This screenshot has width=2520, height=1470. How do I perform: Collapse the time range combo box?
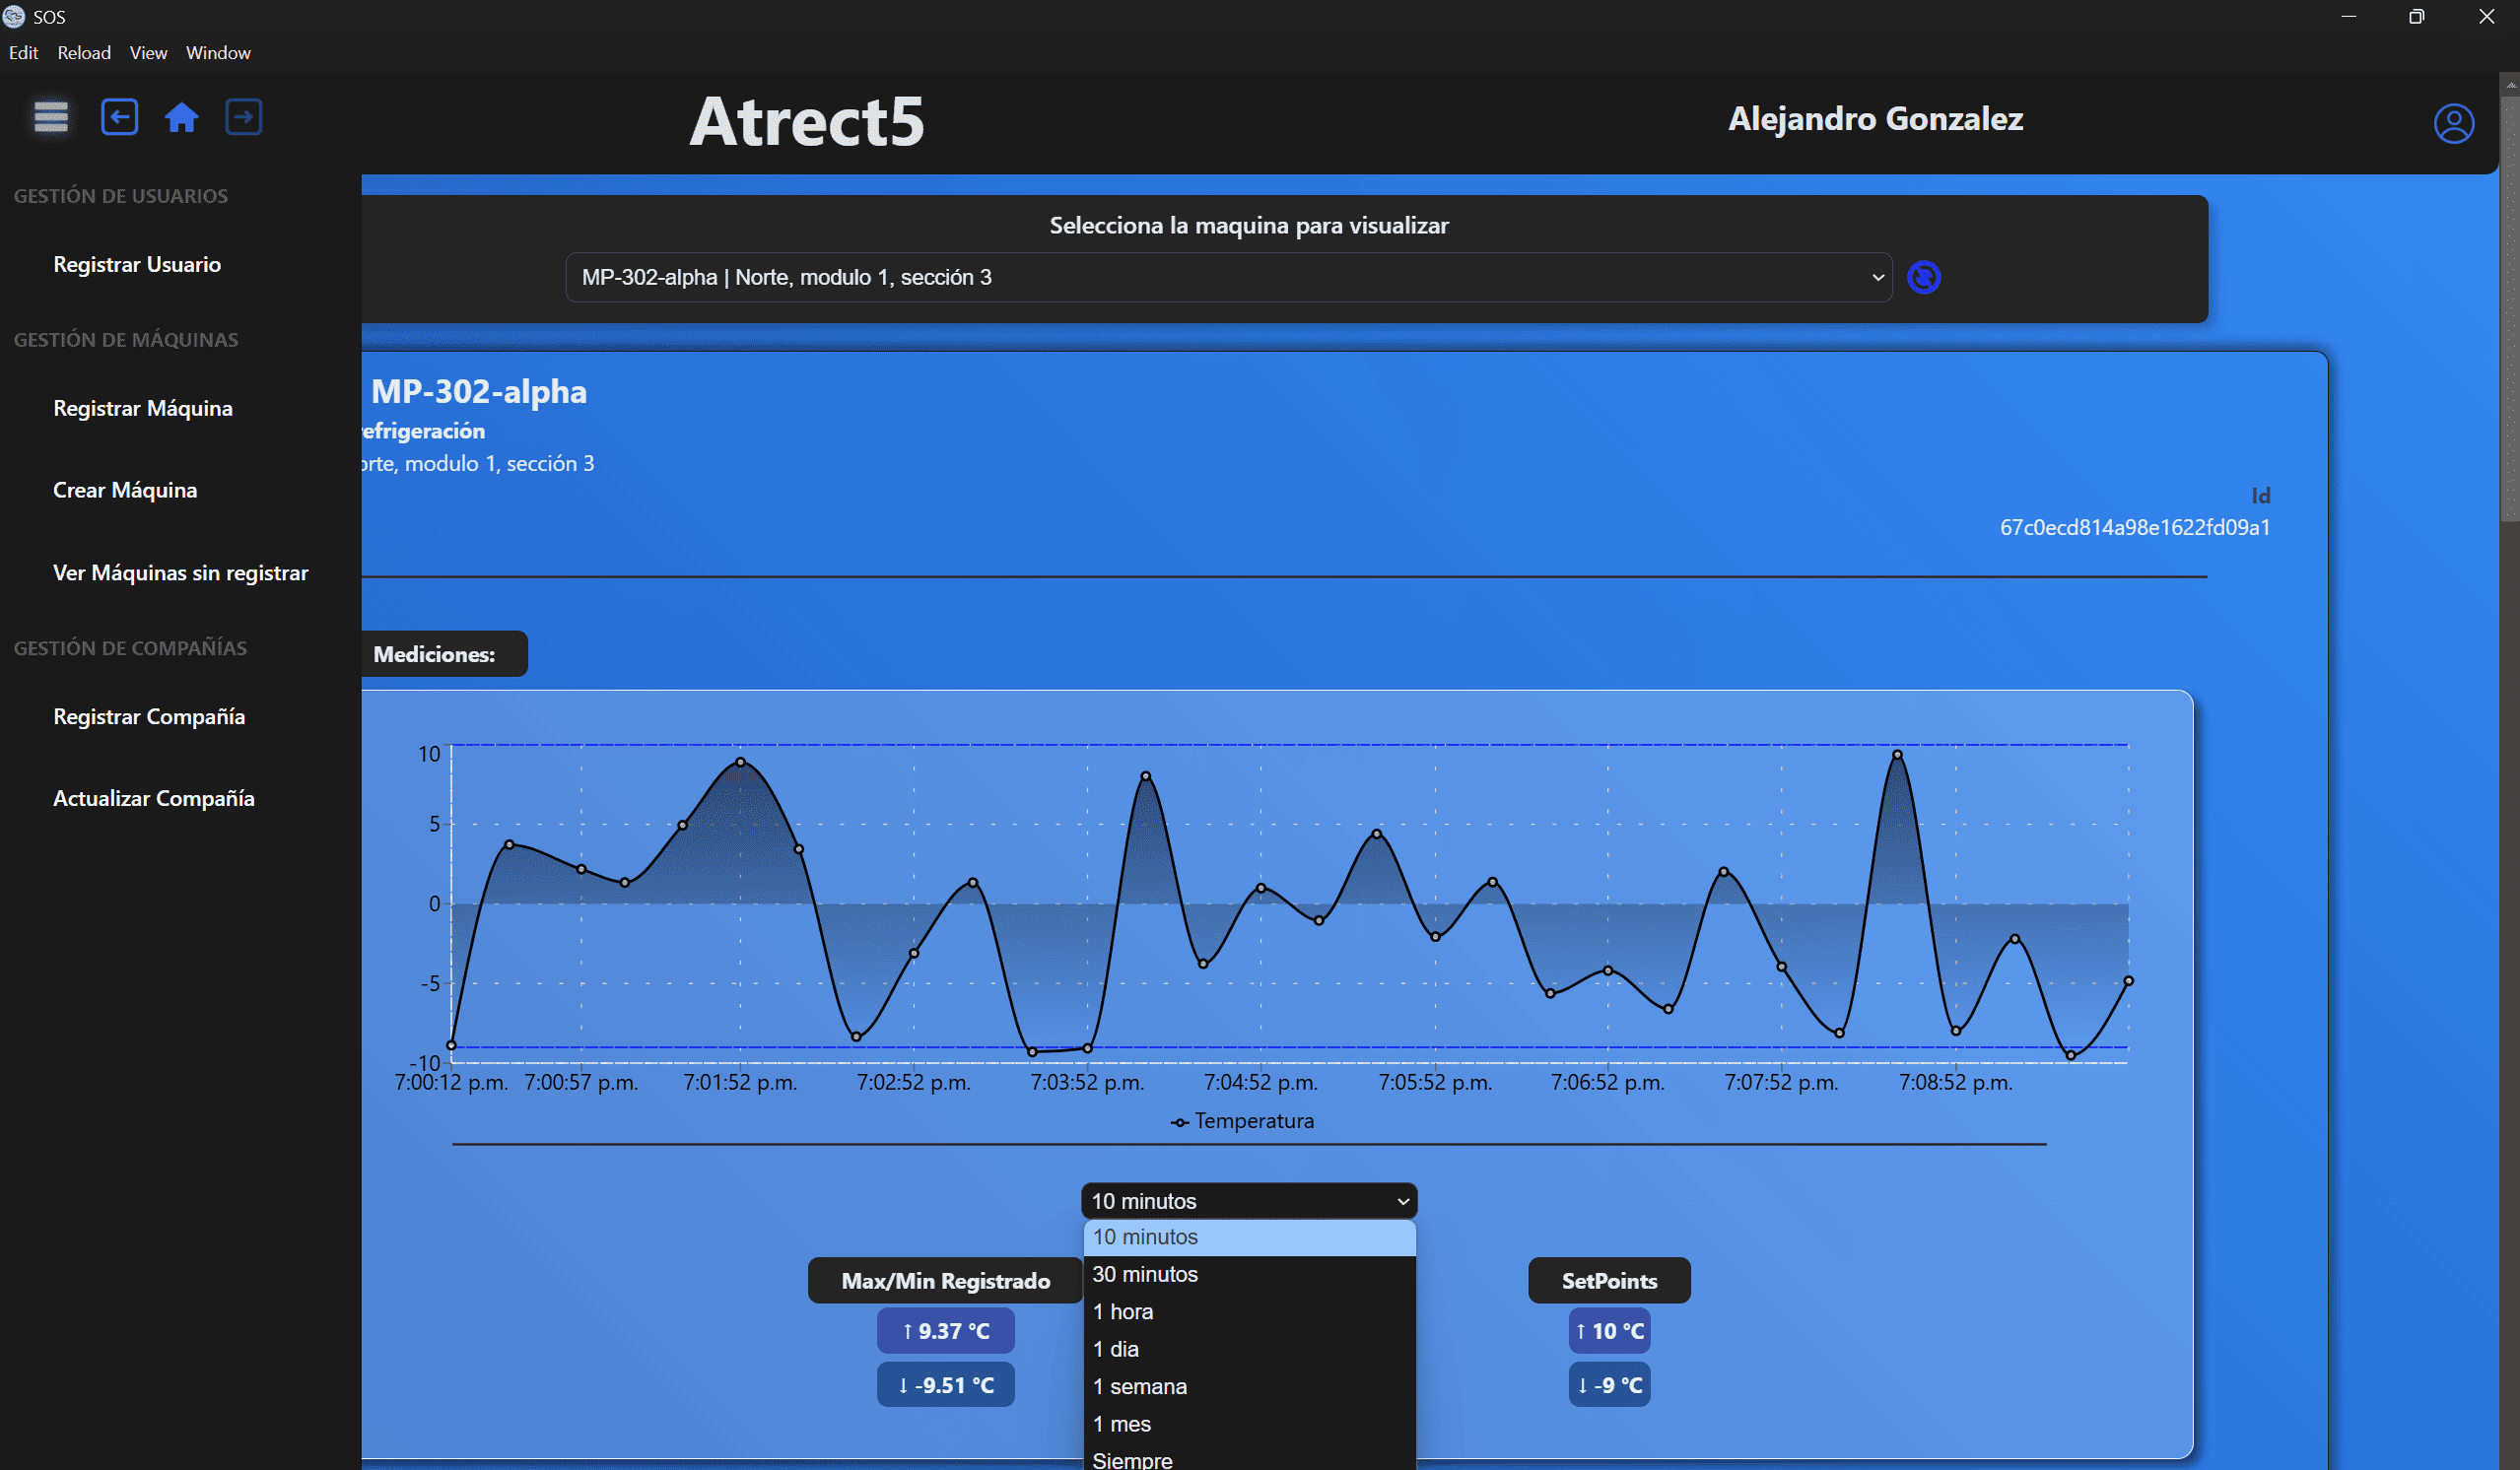(x=1249, y=1201)
